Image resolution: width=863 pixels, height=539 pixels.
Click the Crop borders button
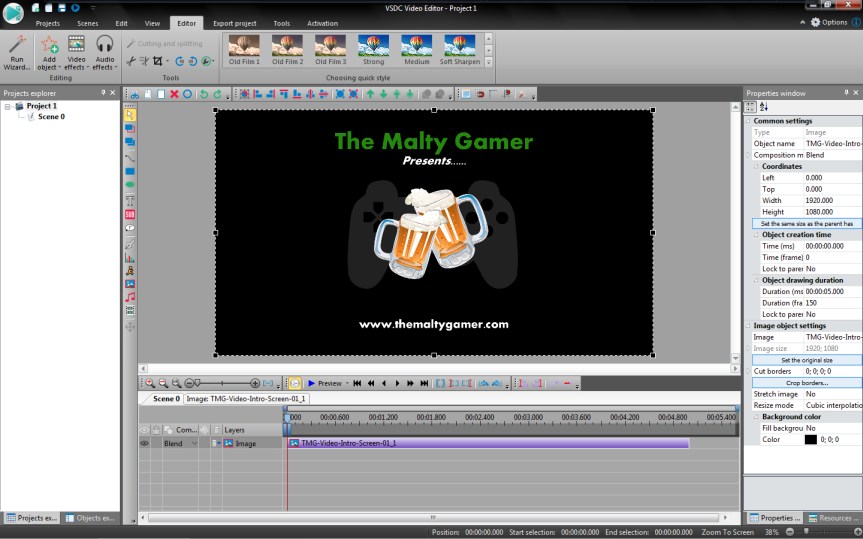[807, 383]
